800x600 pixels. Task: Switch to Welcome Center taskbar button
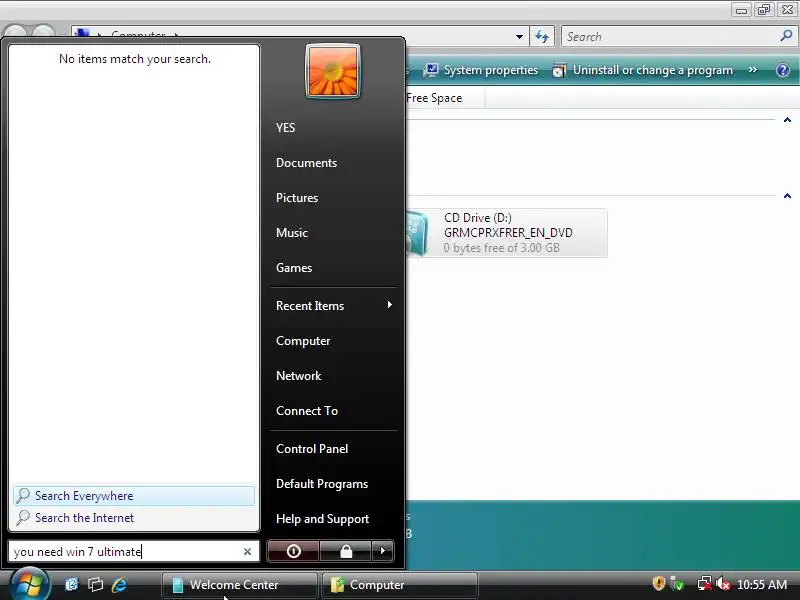[x=240, y=585]
